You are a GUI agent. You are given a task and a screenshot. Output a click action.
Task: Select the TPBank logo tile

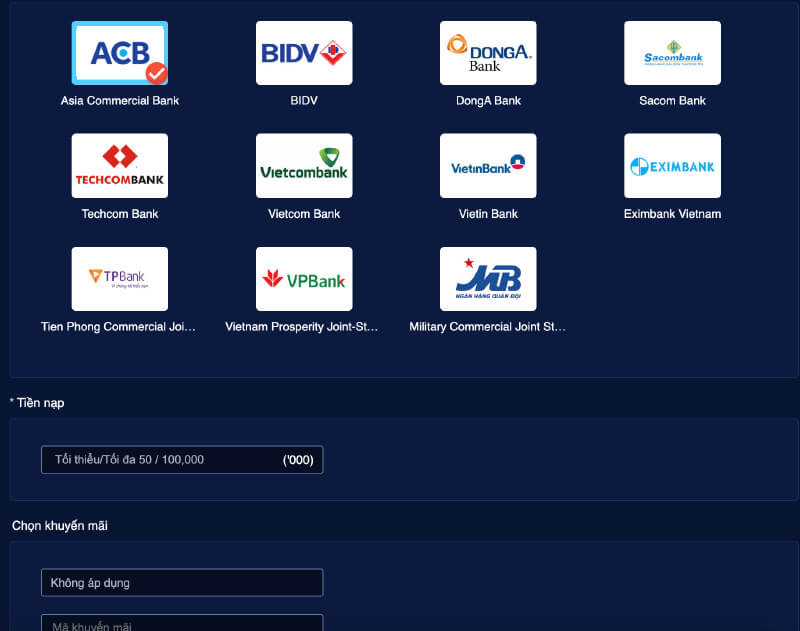pyautogui.click(x=120, y=279)
